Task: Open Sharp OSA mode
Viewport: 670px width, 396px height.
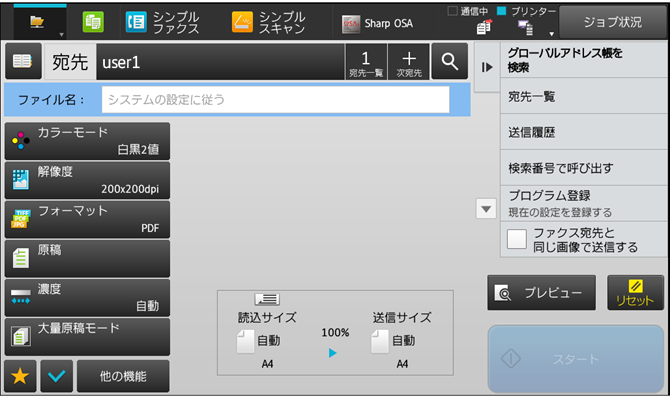Action: coord(378,23)
